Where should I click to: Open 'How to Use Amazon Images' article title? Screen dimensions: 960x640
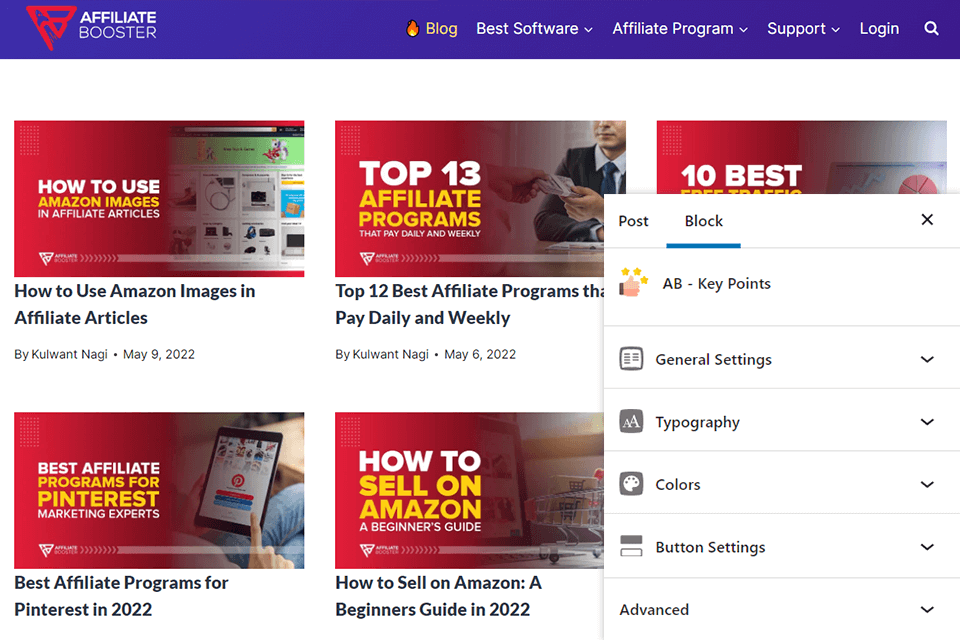tap(135, 304)
